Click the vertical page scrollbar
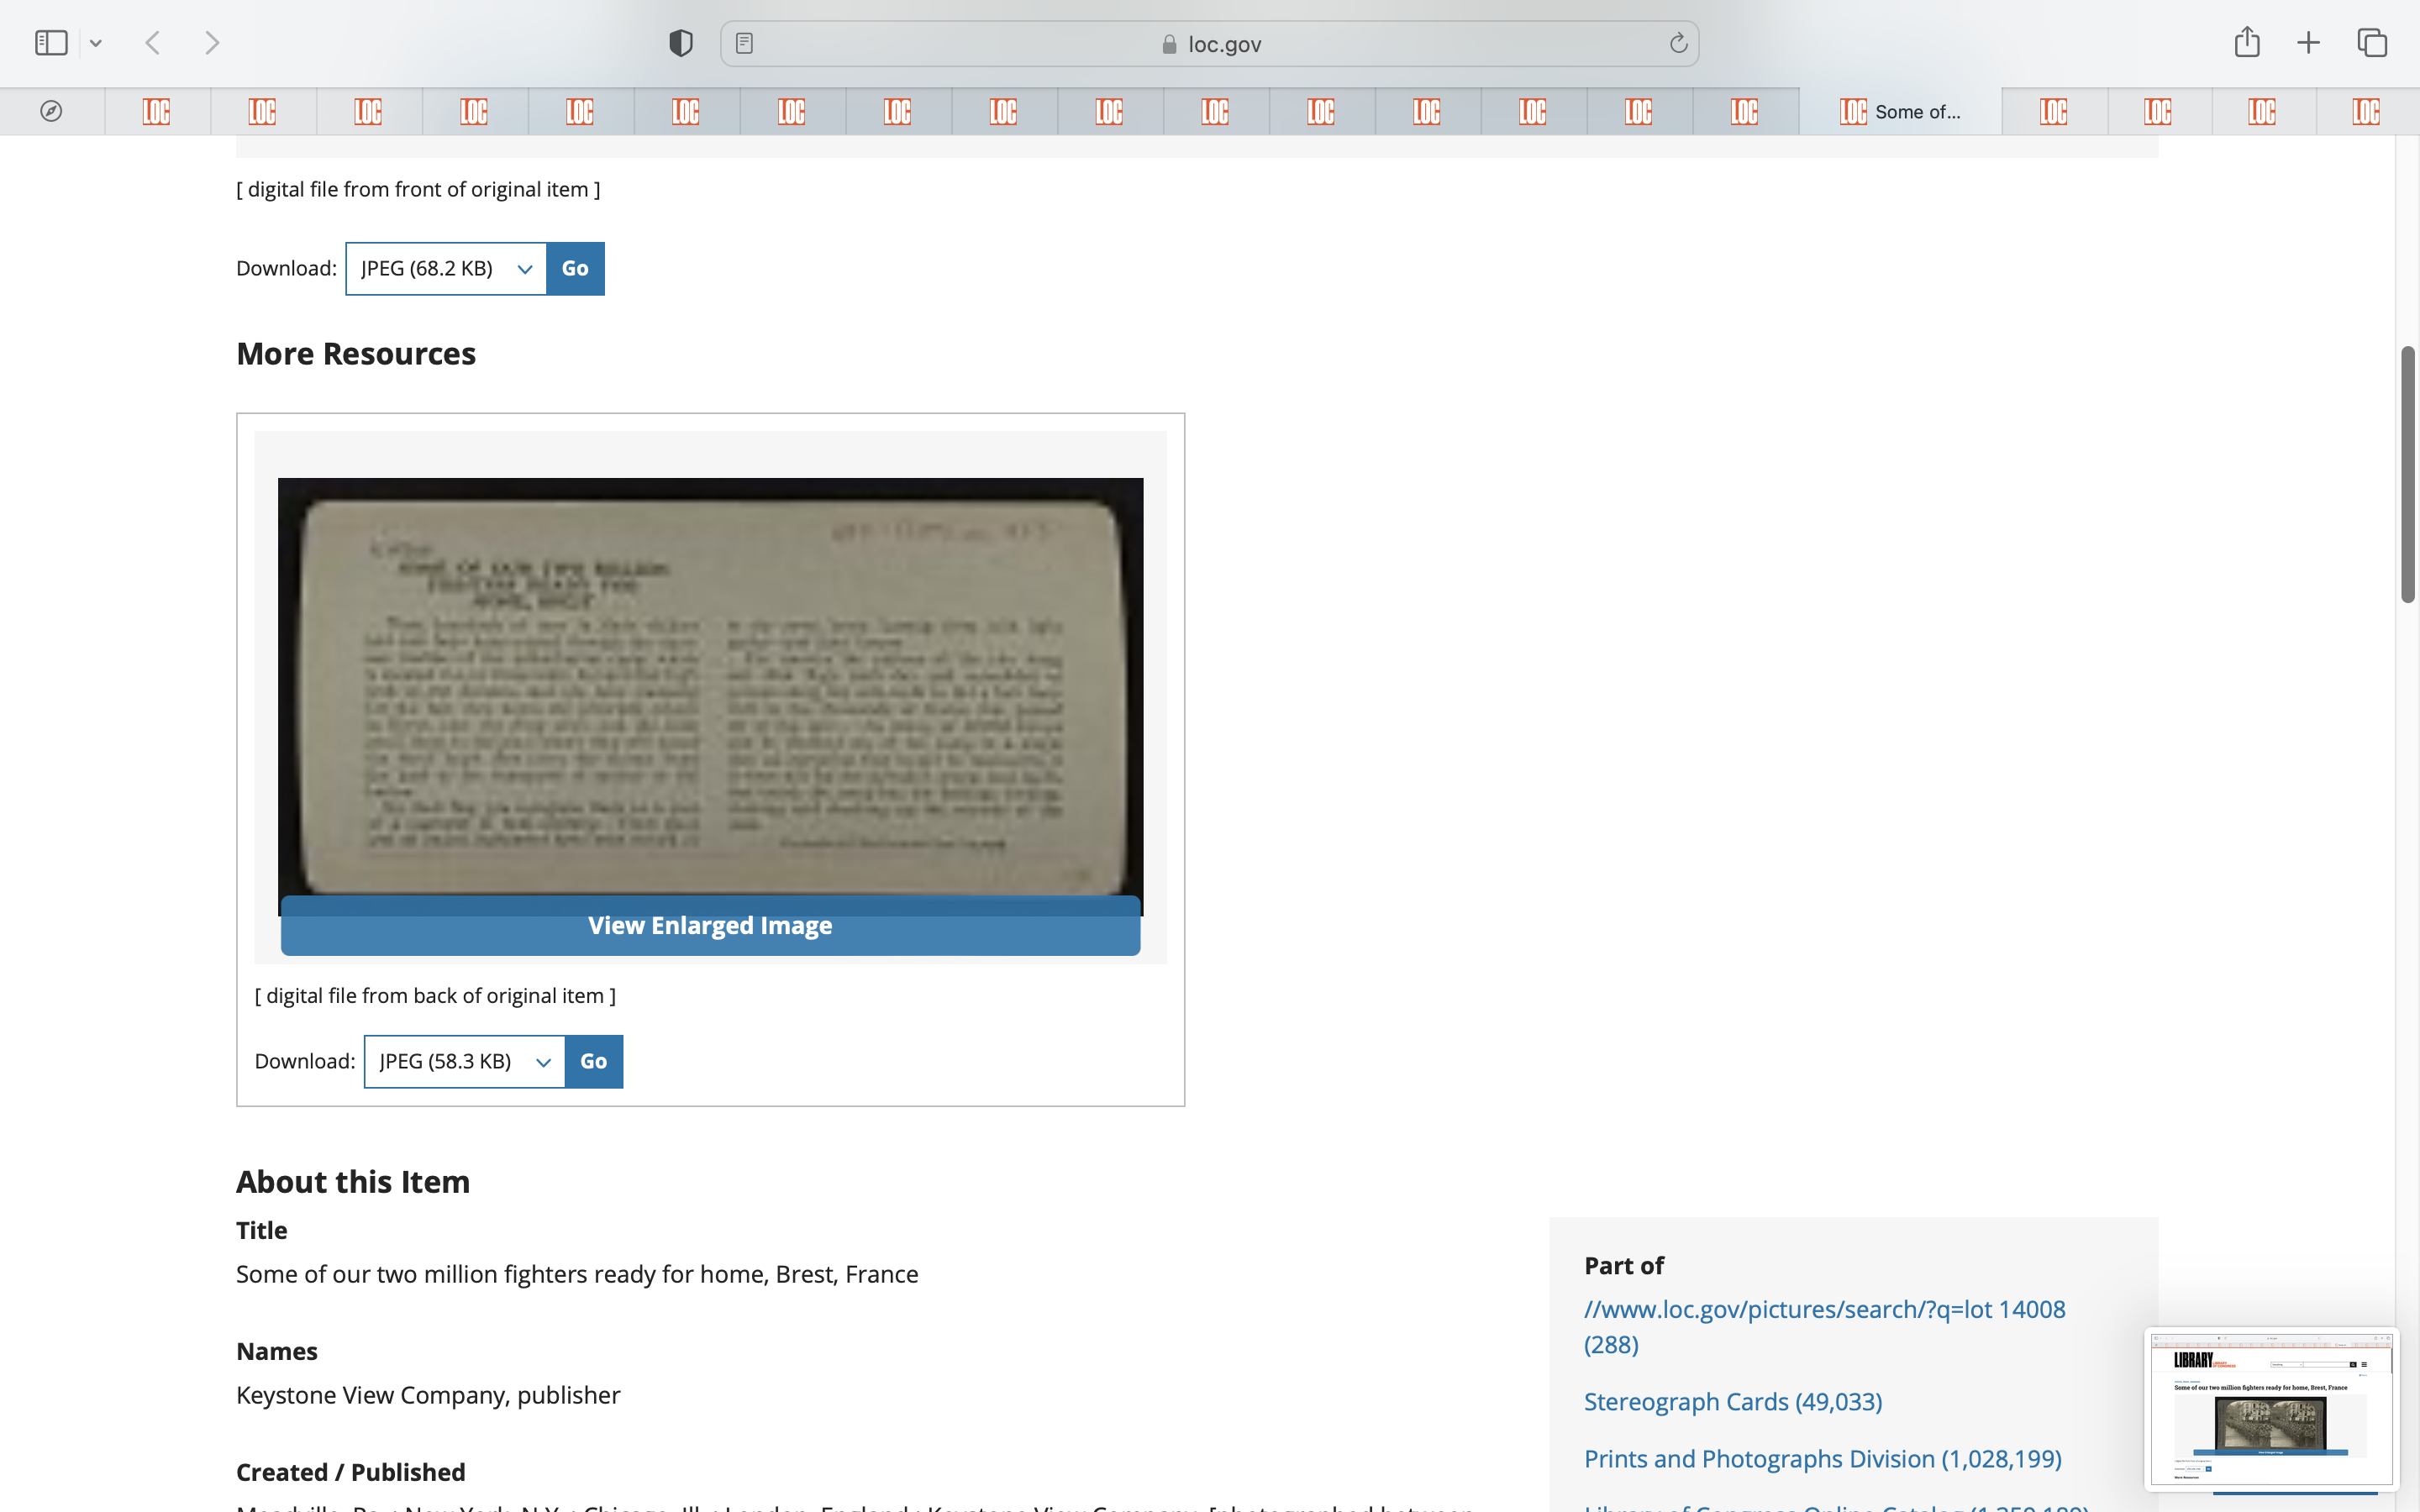 [x=2407, y=475]
